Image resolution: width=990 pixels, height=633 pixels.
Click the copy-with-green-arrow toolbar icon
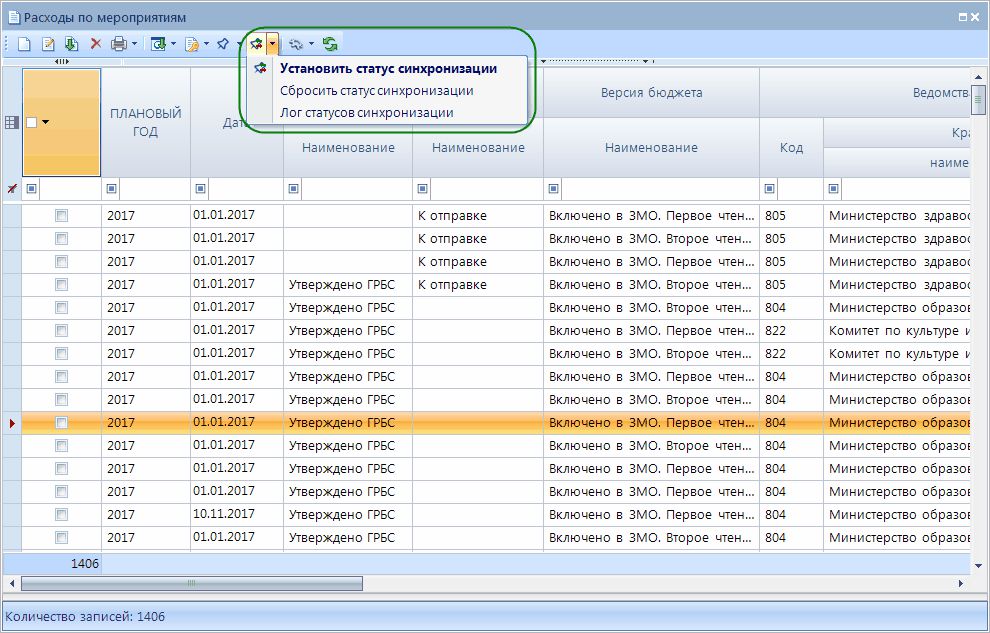click(71, 44)
